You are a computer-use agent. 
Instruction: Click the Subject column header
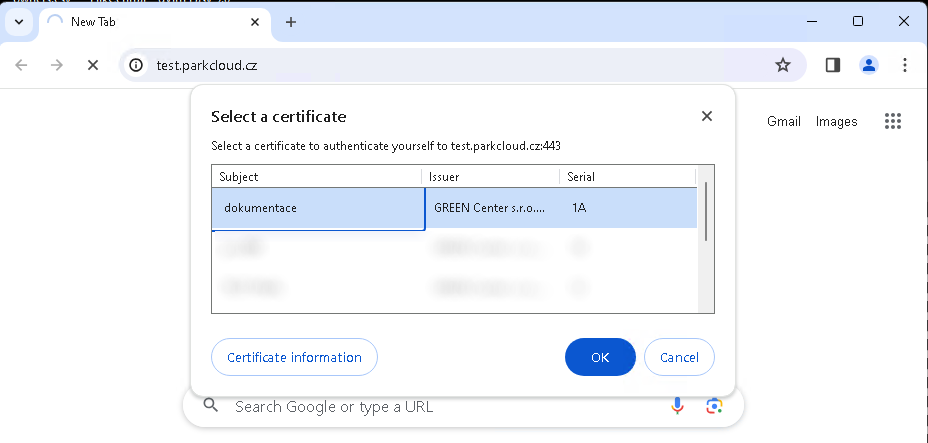pyautogui.click(x=316, y=176)
